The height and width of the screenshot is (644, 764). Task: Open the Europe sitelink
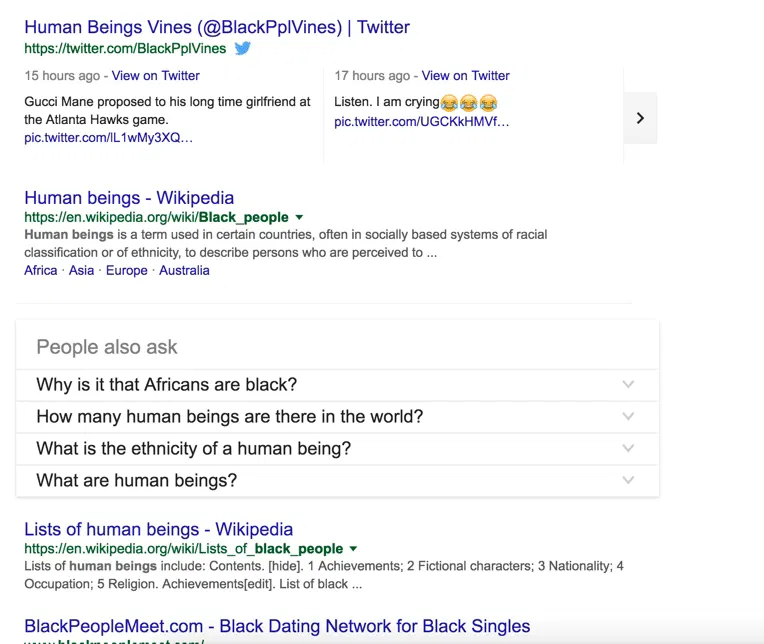coord(127,270)
